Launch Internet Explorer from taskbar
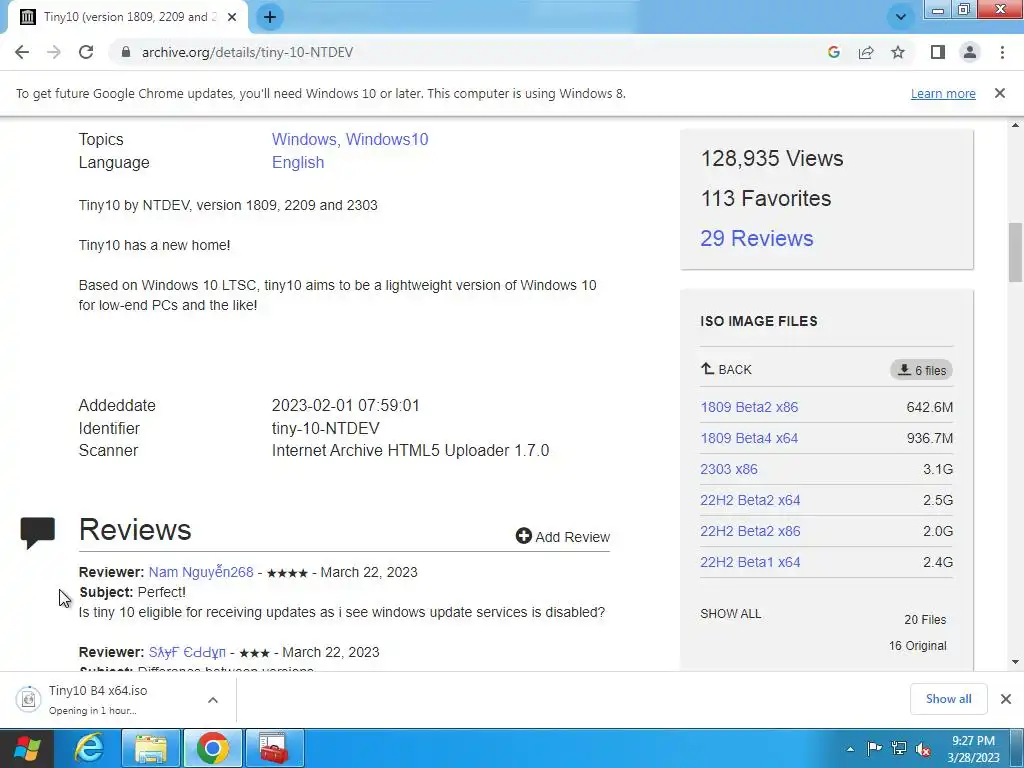1024x768 pixels. point(88,748)
